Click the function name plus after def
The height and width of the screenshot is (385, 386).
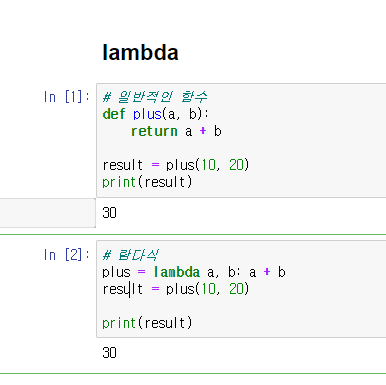(x=147, y=114)
